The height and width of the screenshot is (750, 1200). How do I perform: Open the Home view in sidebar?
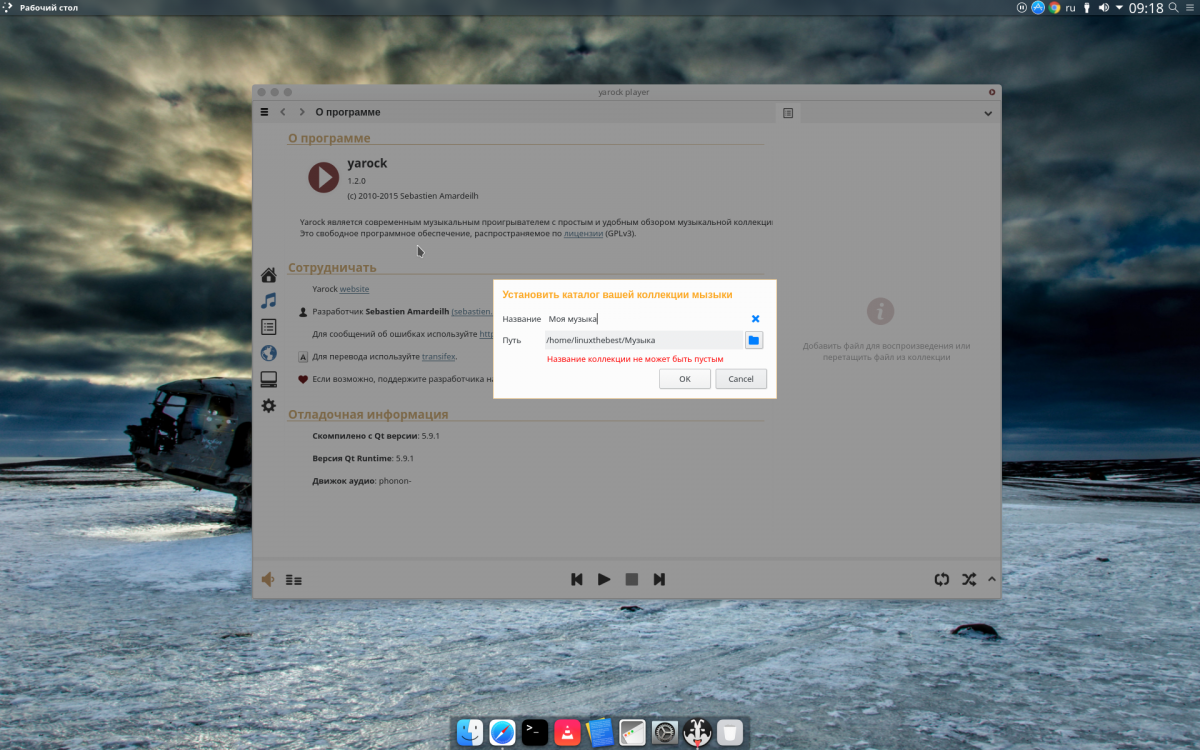[x=268, y=275]
